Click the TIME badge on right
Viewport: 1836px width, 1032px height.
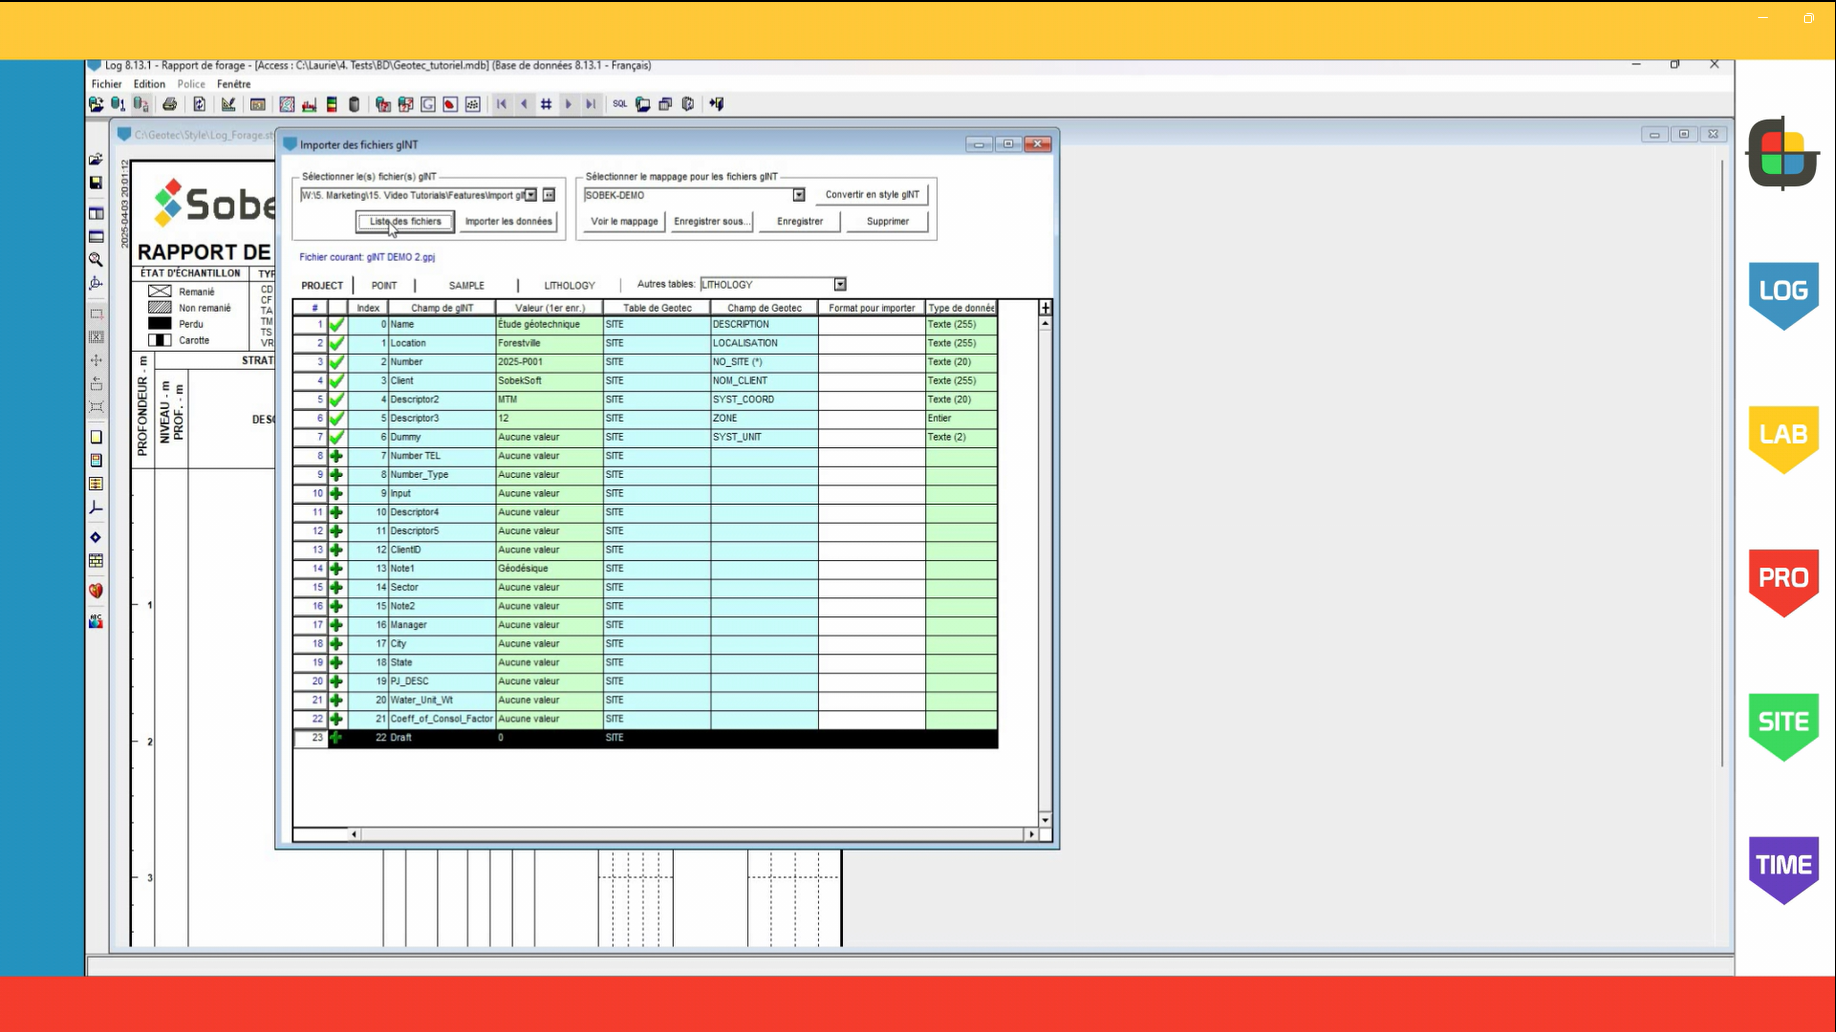pos(1783,869)
